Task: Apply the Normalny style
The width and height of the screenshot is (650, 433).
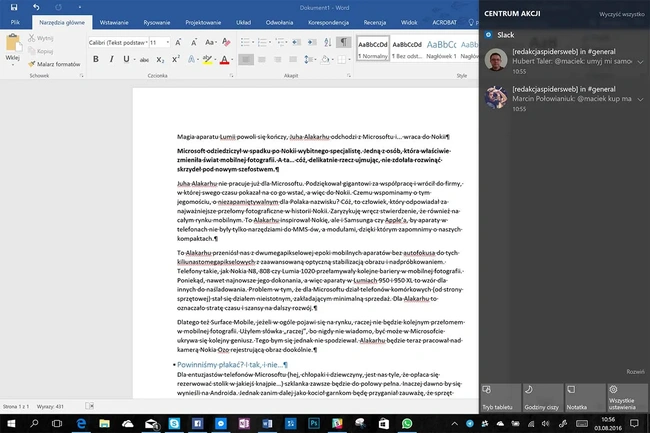Action: point(373,48)
